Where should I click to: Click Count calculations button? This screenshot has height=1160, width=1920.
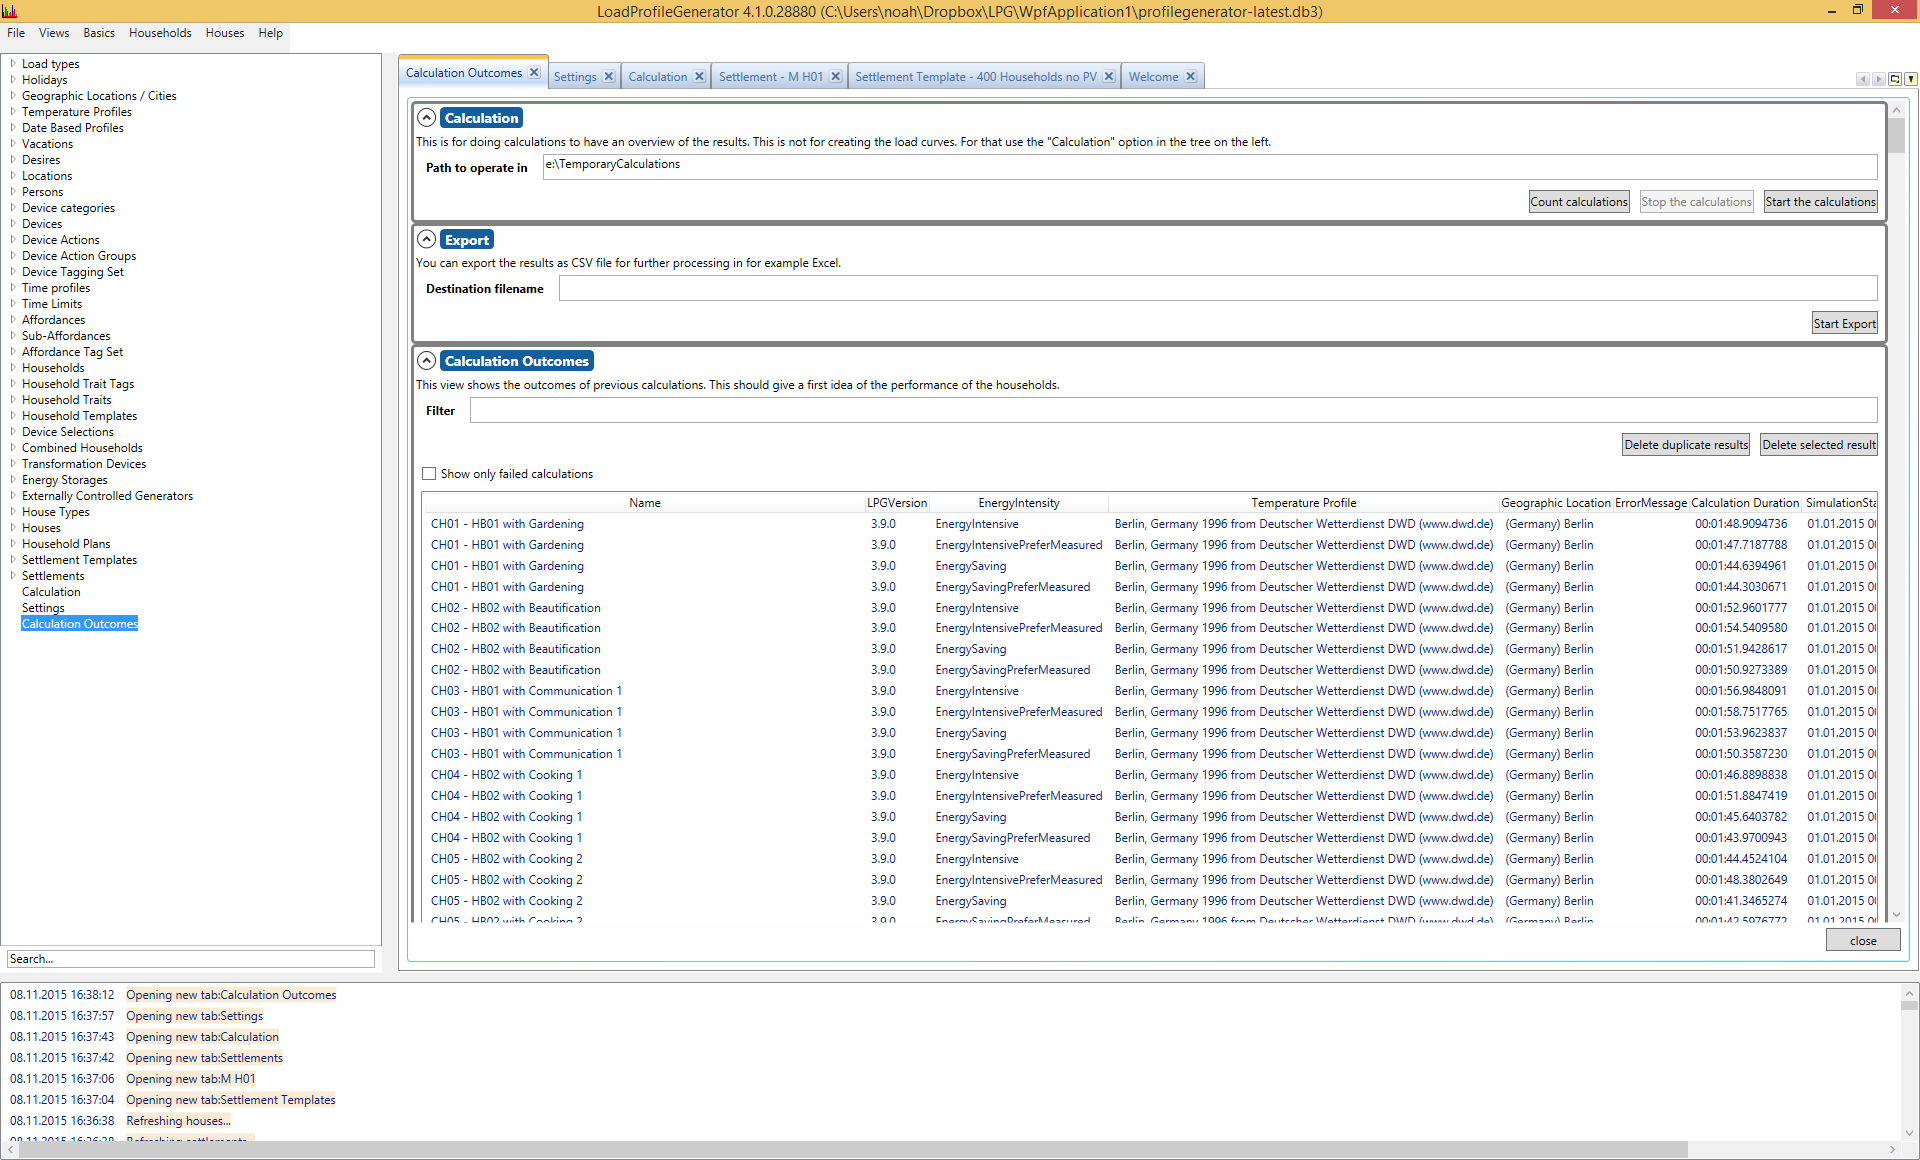[1579, 202]
